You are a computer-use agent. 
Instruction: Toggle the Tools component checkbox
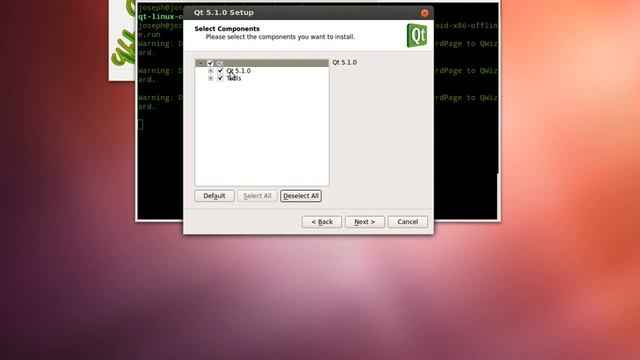click(x=220, y=78)
